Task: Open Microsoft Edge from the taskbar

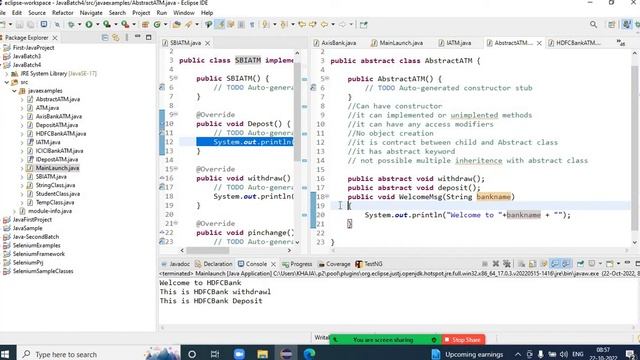Action: pos(309,353)
